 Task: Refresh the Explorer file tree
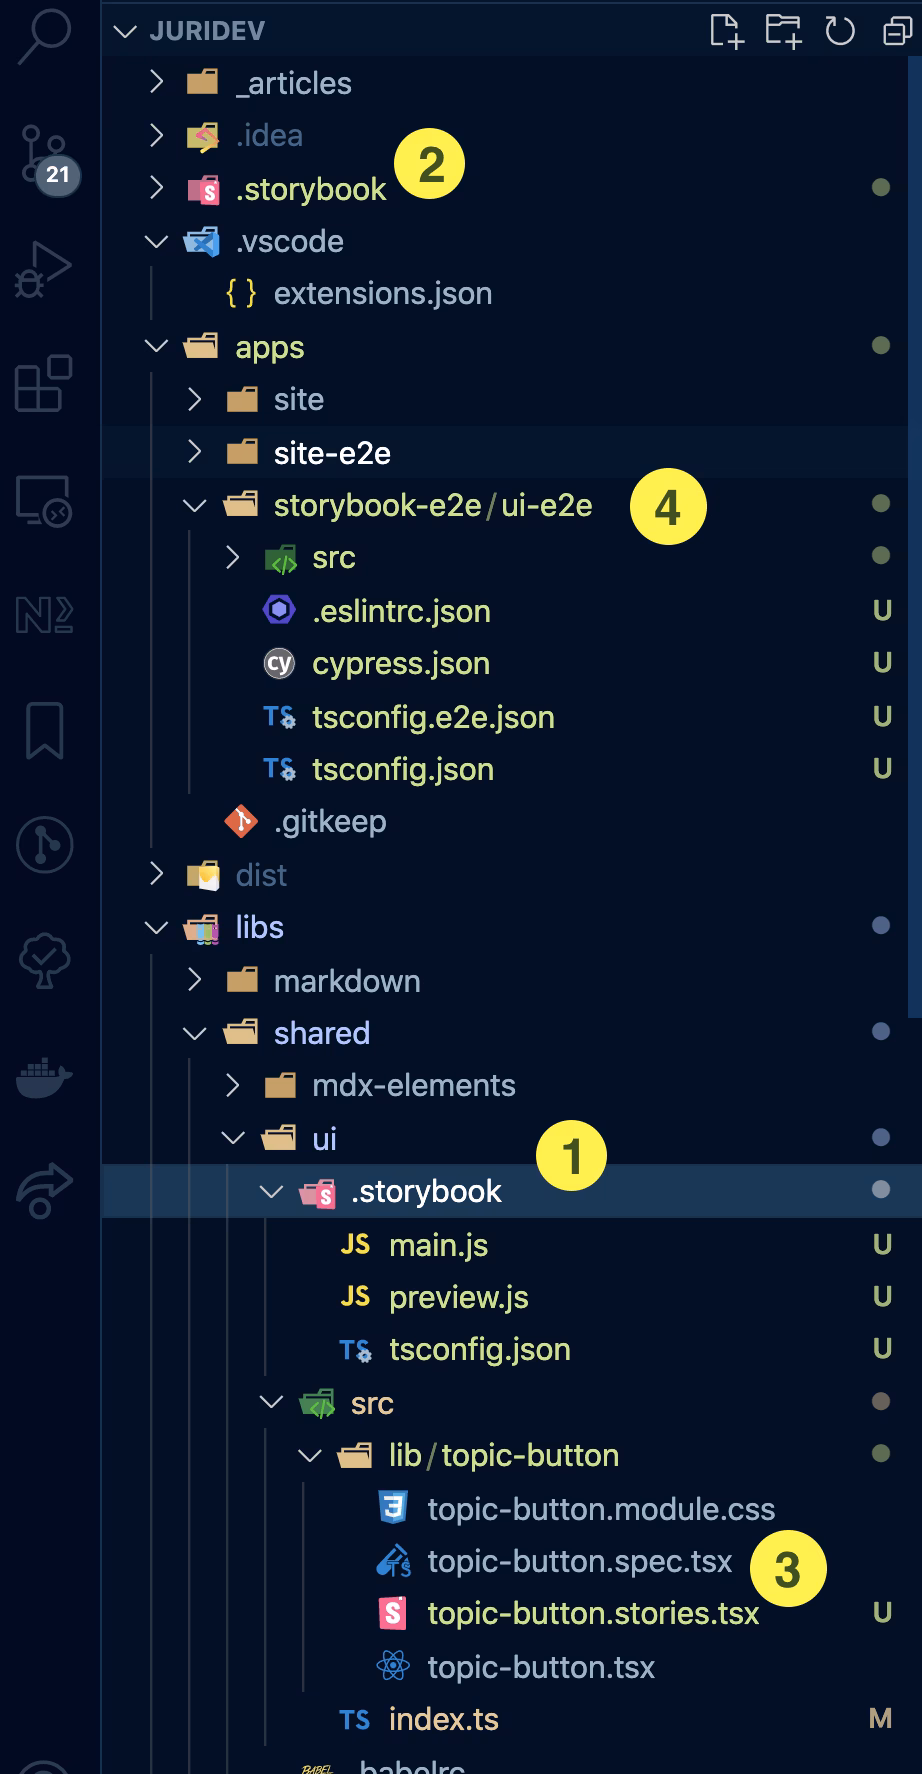pos(840,31)
